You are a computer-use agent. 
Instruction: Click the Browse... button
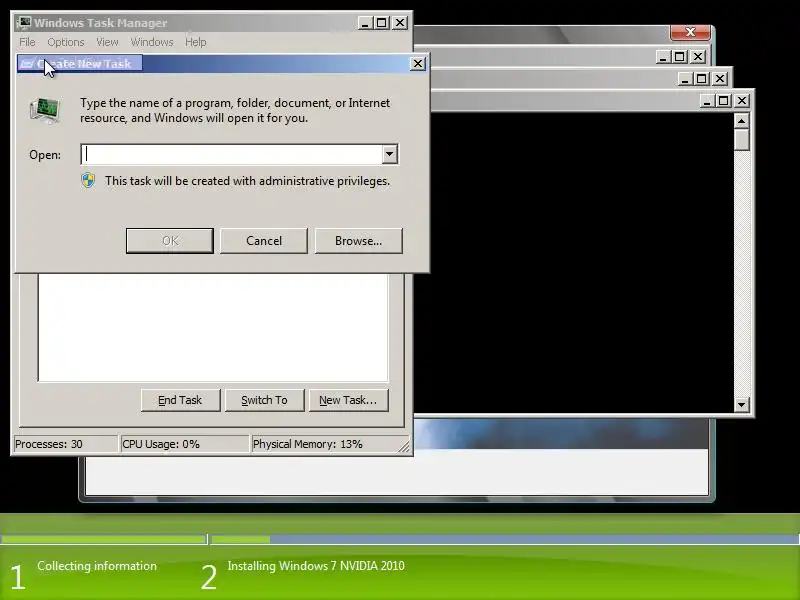[359, 241]
